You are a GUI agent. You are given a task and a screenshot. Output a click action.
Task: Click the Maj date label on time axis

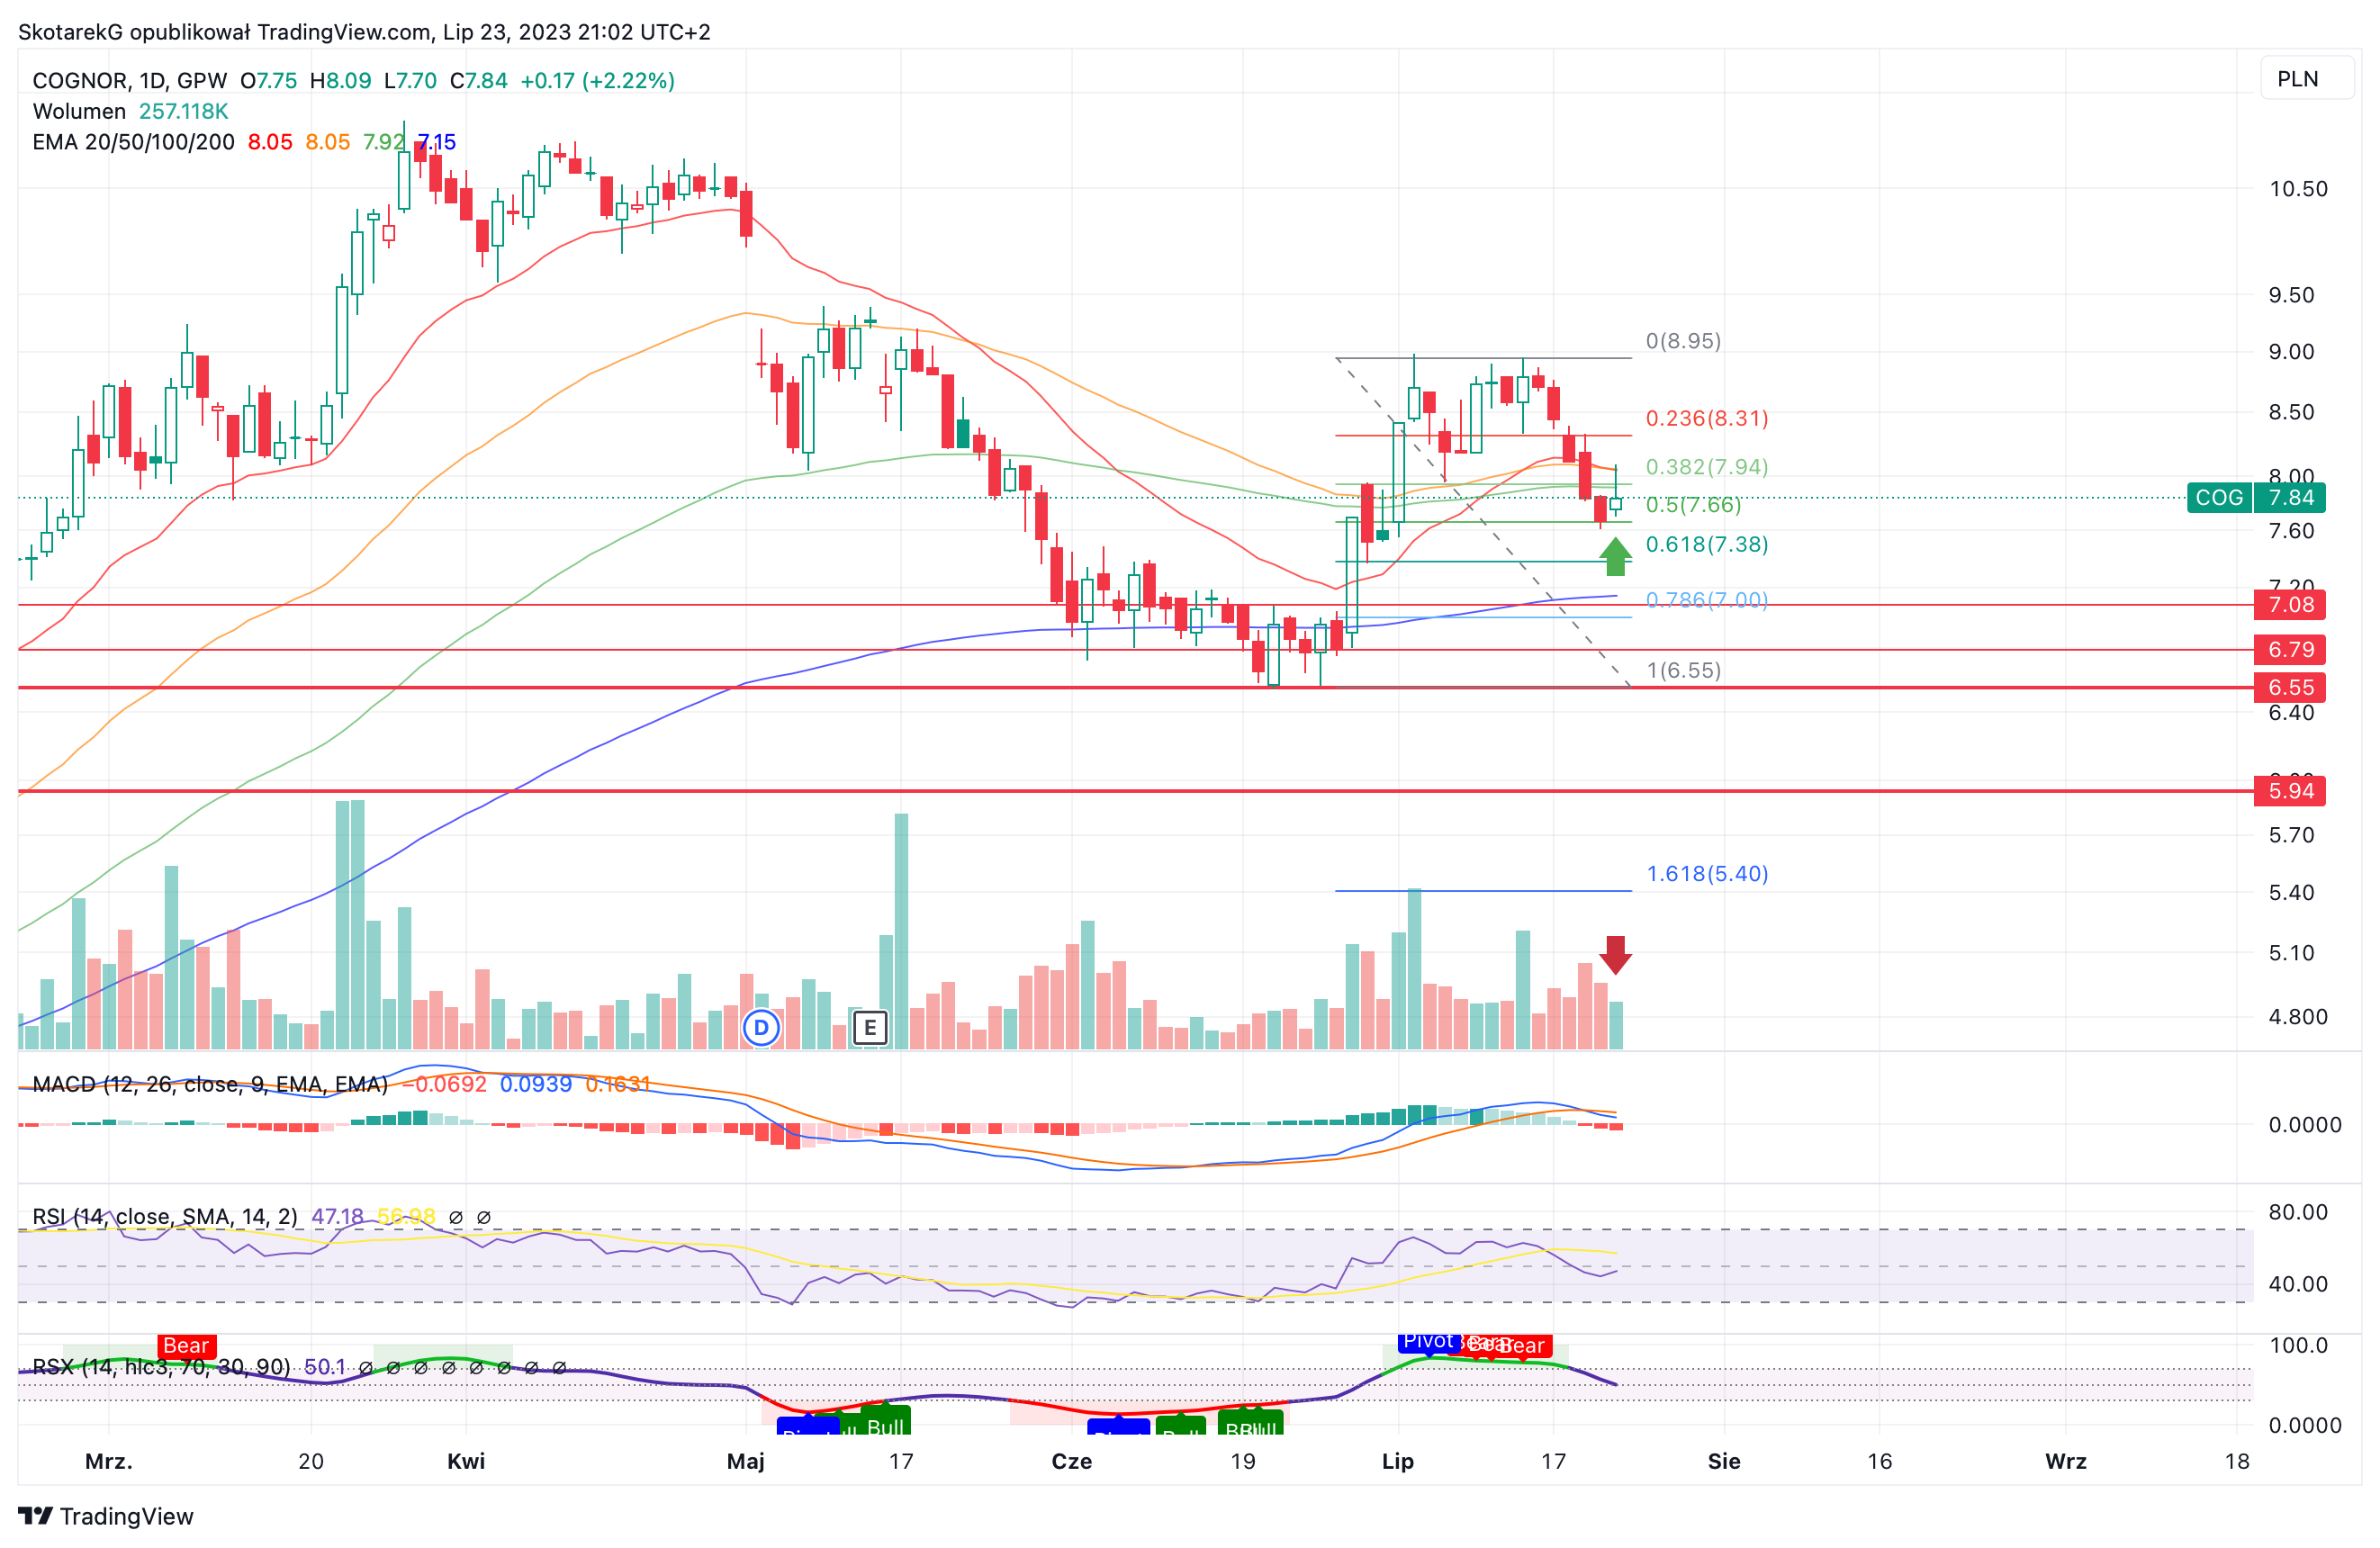click(745, 1461)
